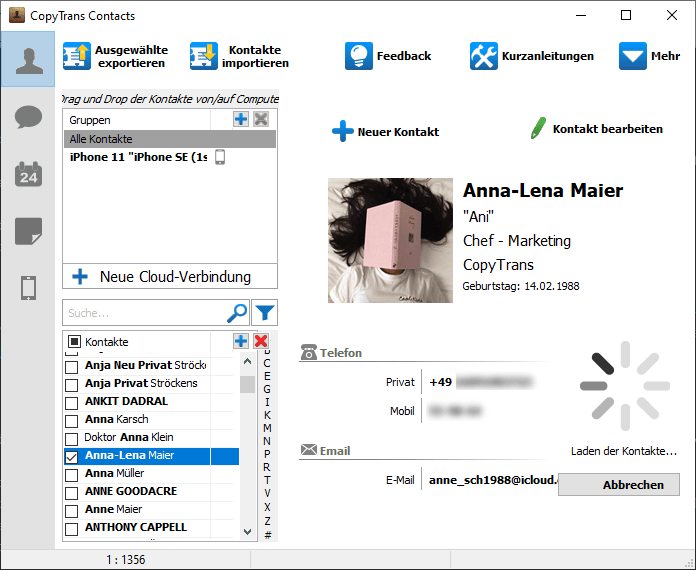Jump to letter G in index

coord(267,389)
